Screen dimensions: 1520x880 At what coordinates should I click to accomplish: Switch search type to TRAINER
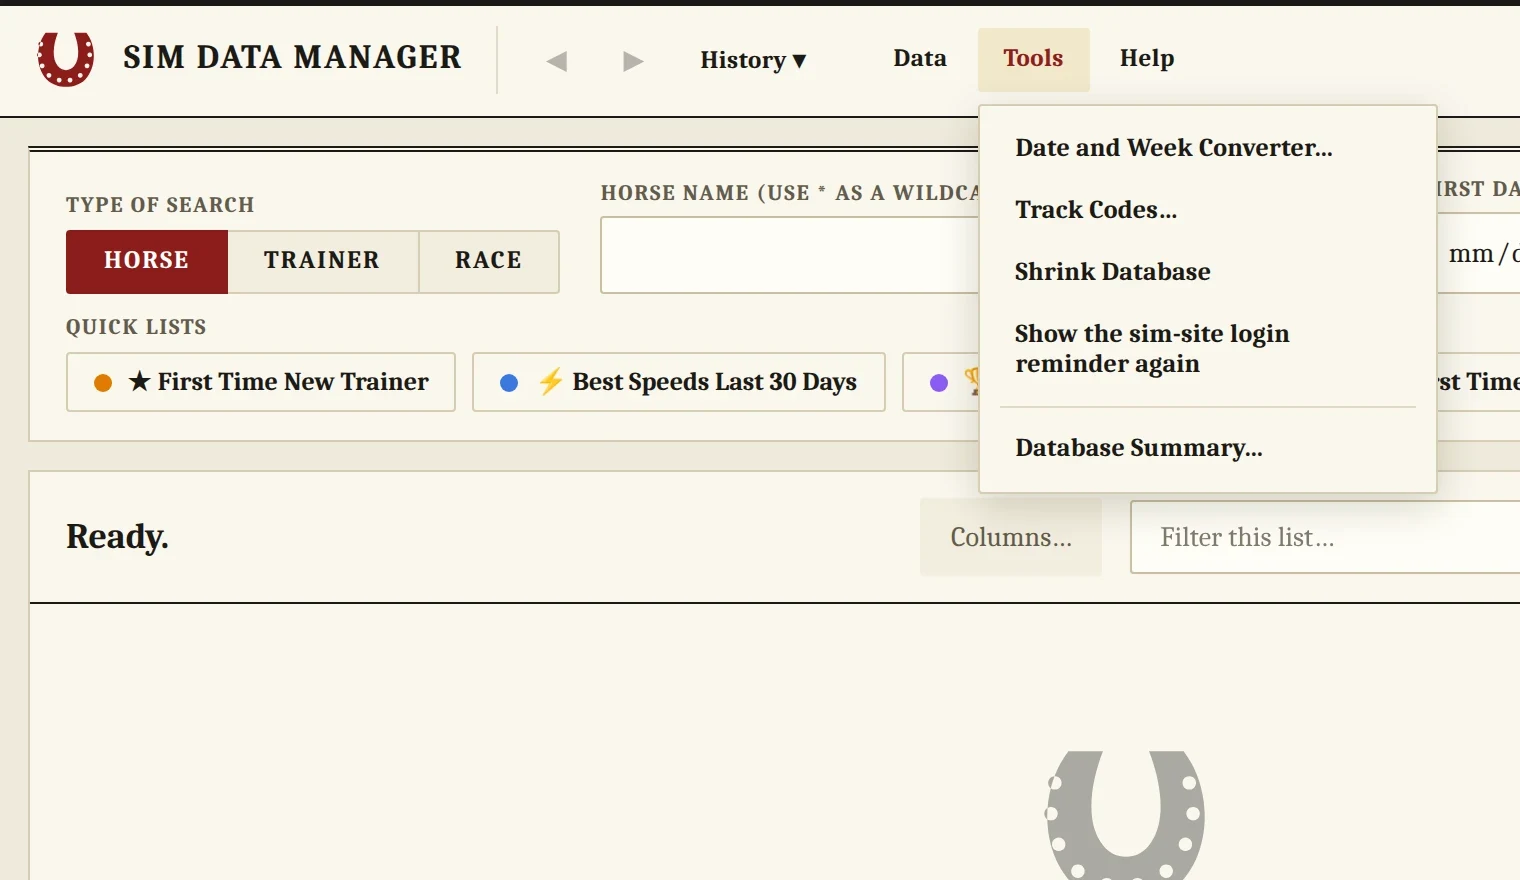[x=322, y=261]
